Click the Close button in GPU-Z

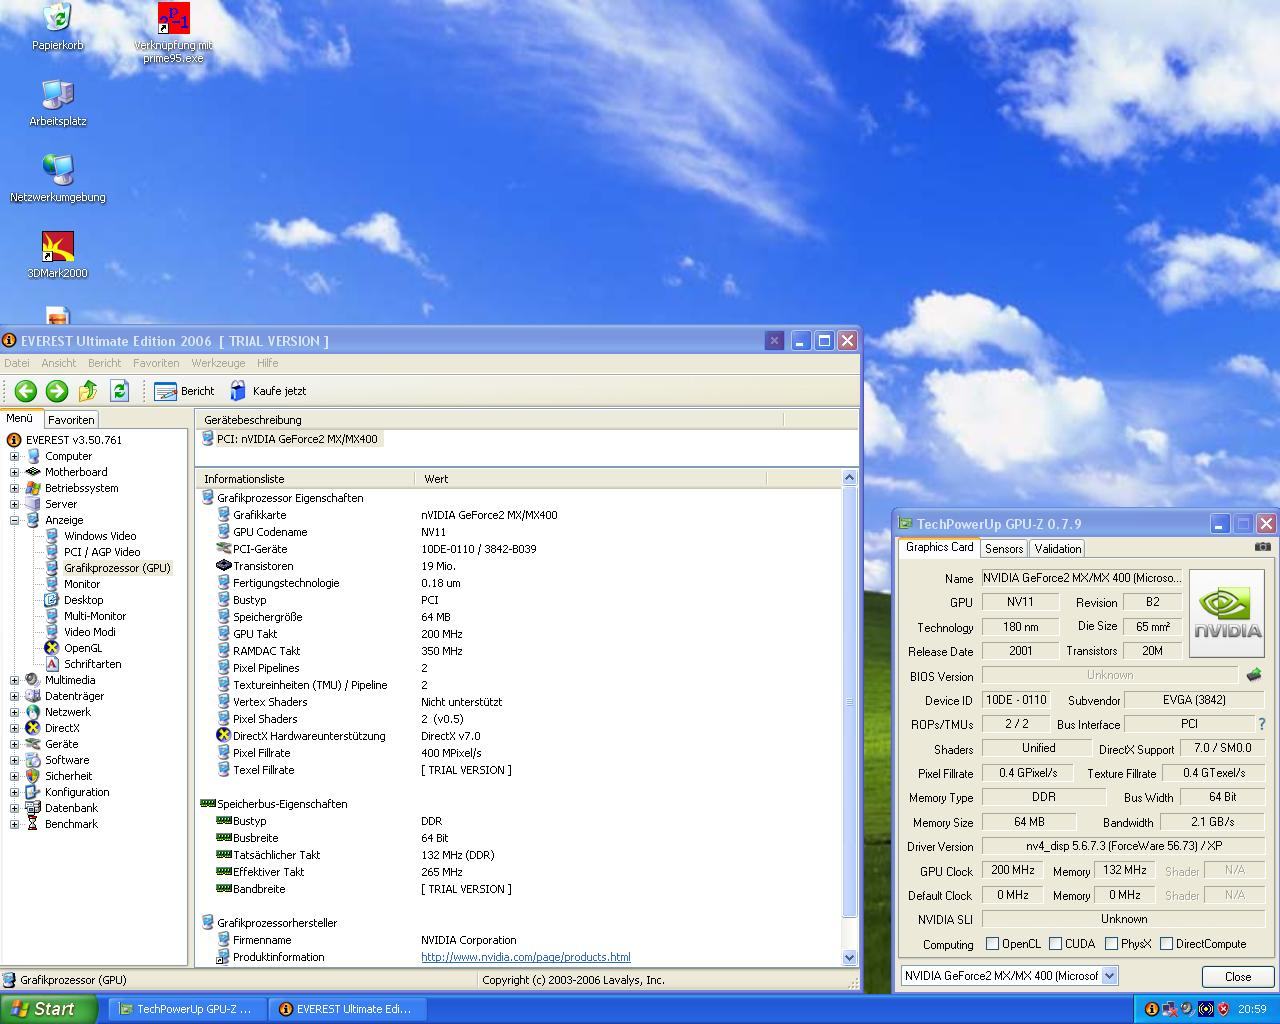(1237, 977)
